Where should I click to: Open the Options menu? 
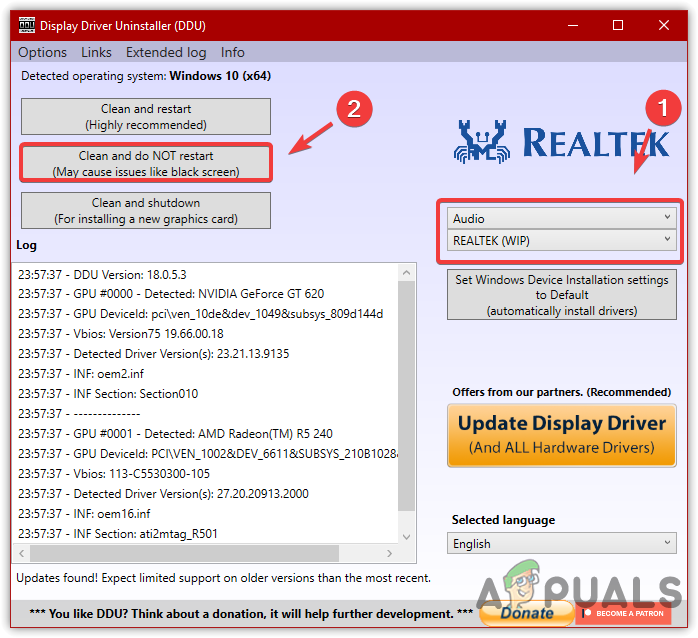(x=42, y=53)
